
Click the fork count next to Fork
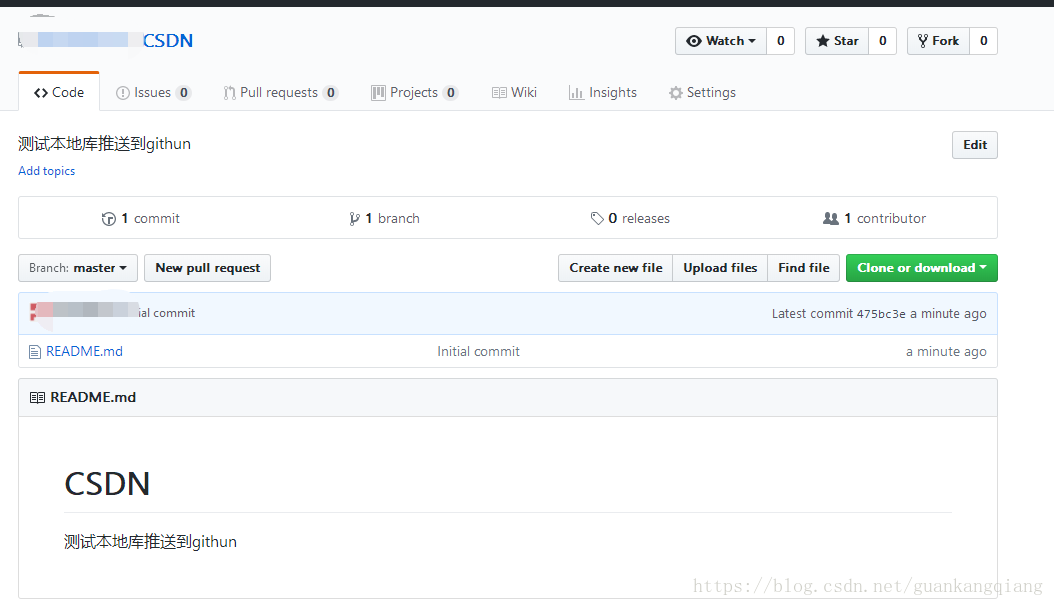[983, 41]
